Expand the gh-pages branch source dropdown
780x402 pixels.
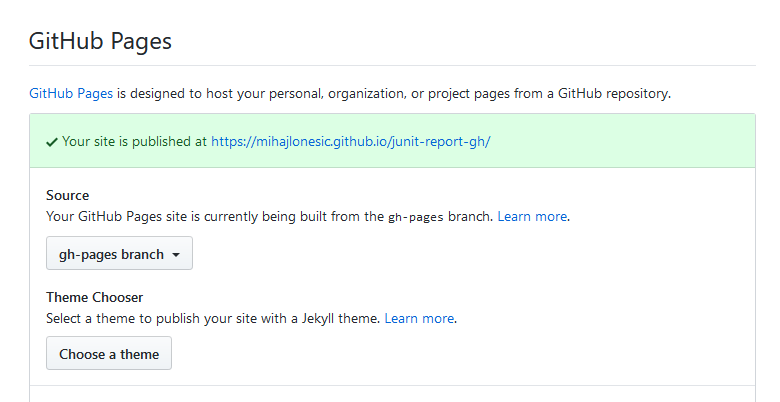click(119, 253)
